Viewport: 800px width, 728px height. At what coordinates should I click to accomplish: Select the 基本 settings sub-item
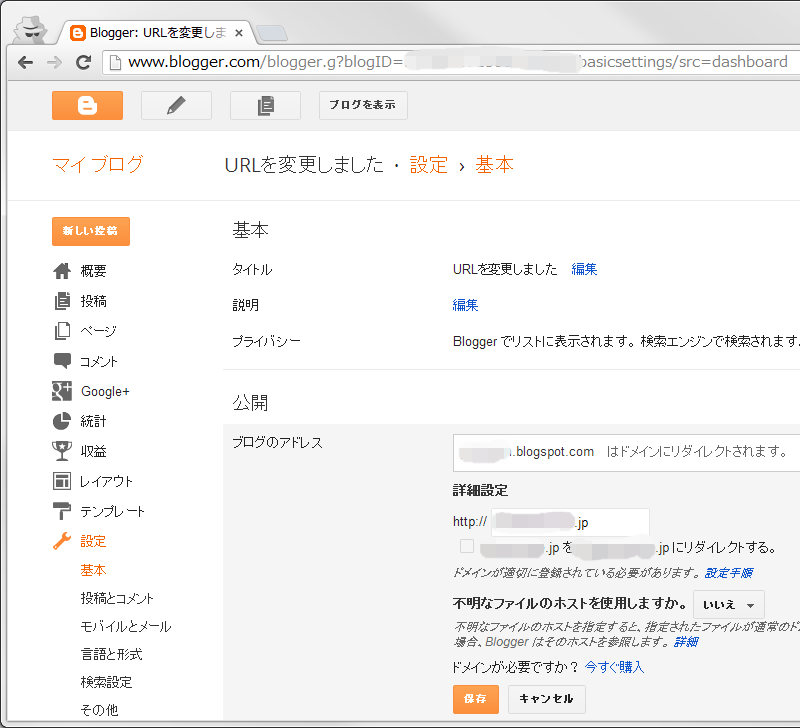pyautogui.click(x=93, y=570)
